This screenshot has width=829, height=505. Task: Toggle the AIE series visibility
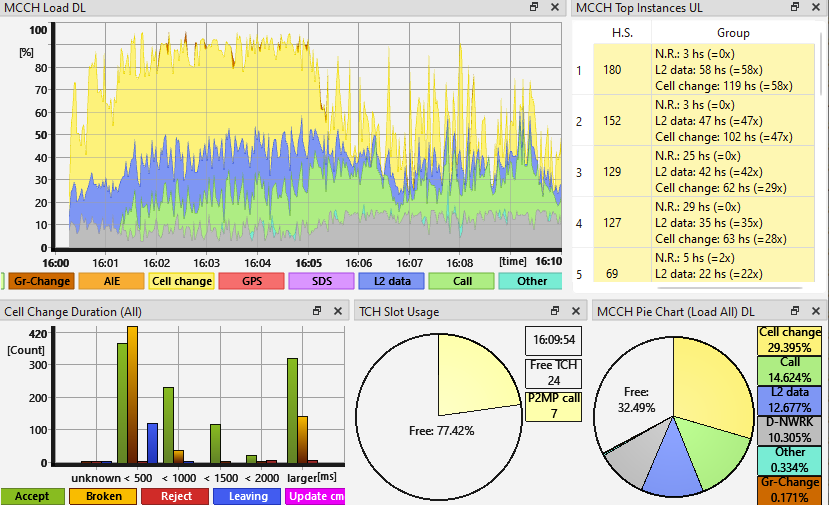pos(111,281)
